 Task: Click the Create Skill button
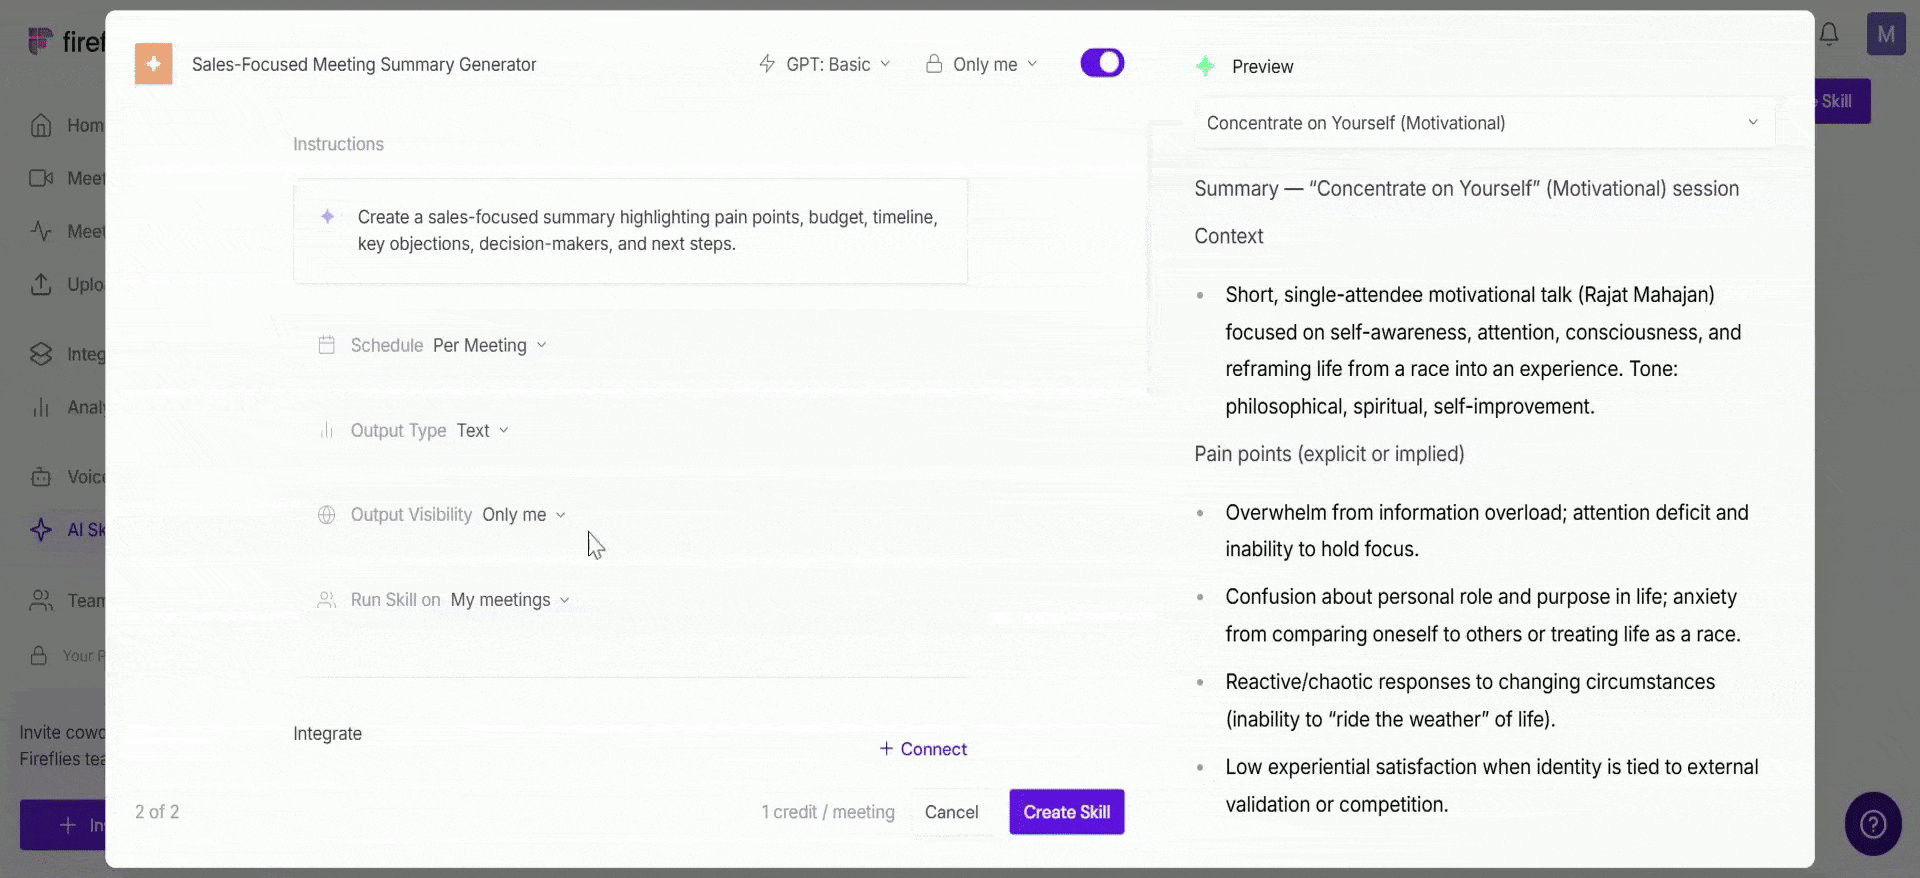click(x=1067, y=812)
